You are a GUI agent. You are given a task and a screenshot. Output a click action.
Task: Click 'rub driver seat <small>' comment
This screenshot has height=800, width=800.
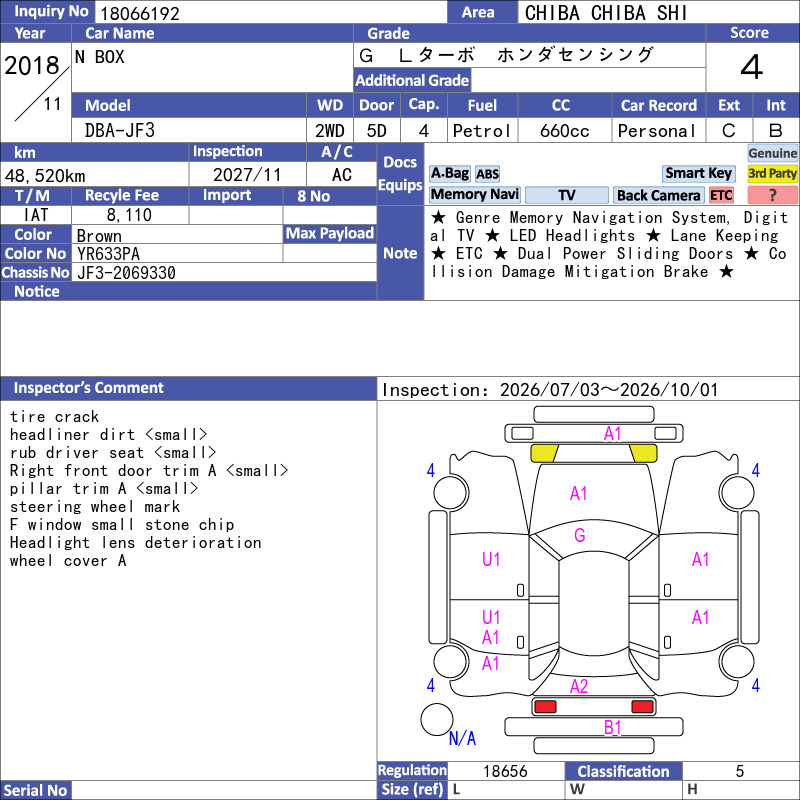point(113,453)
